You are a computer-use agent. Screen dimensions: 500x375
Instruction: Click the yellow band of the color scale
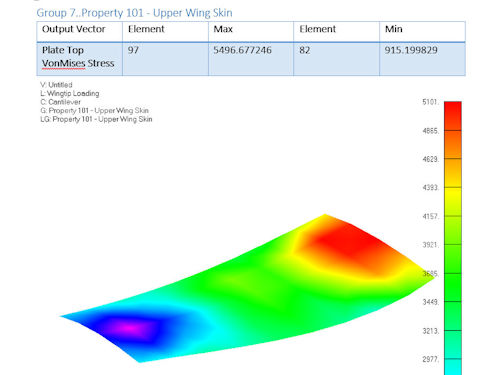[x=453, y=201]
